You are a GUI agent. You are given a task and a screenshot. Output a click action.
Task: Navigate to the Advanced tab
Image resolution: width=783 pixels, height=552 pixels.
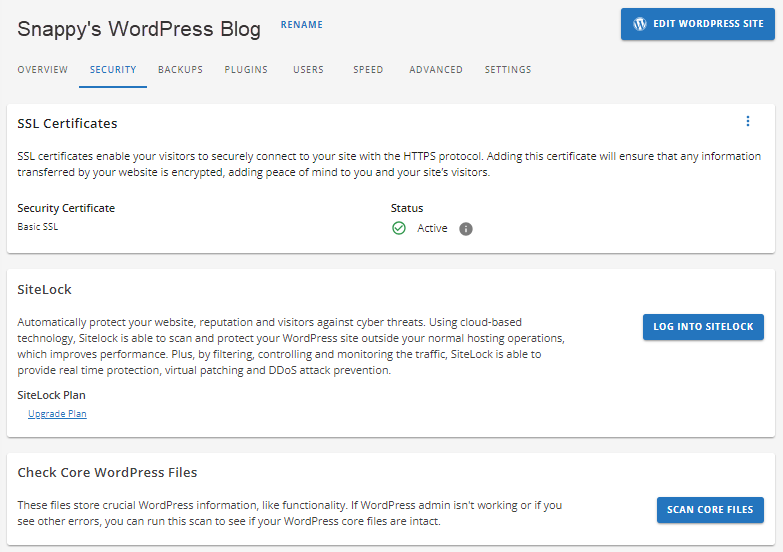(x=436, y=70)
